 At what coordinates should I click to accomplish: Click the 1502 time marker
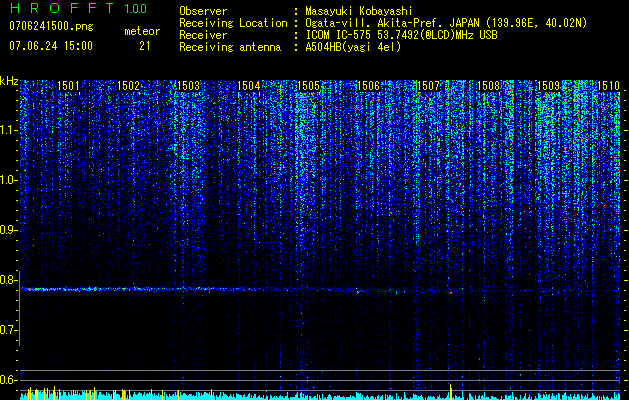tap(128, 85)
